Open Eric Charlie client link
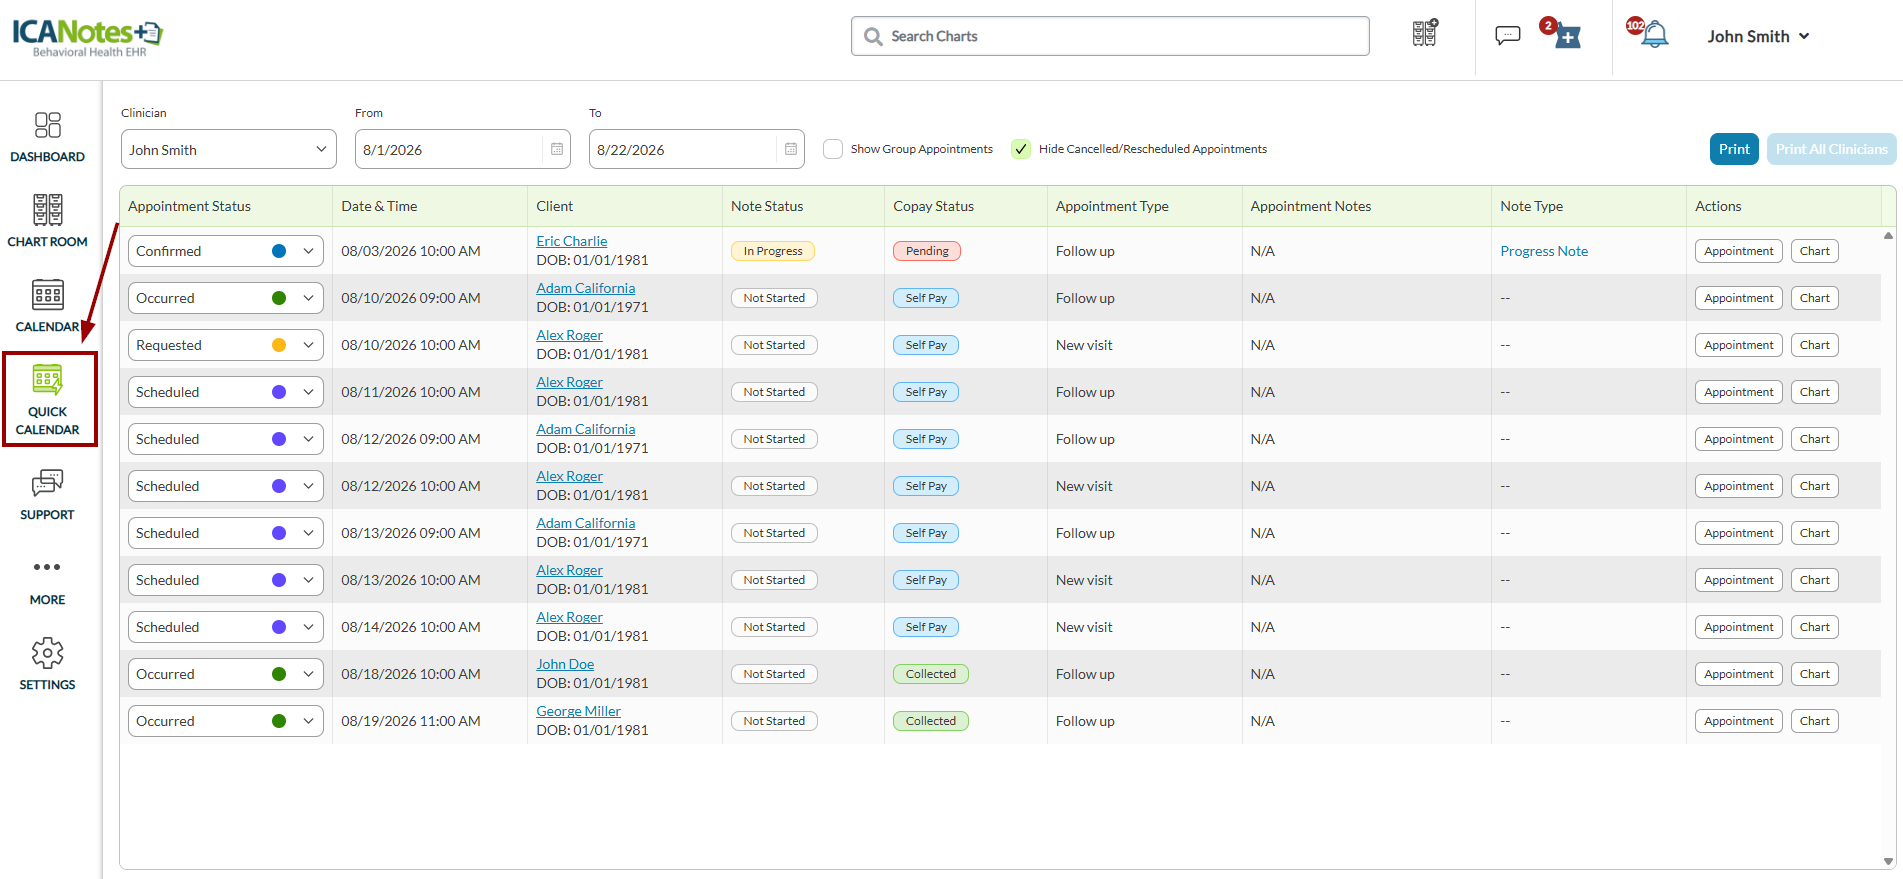Image resolution: width=1903 pixels, height=879 pixels. pyautogui.click(x=571, y=241)
